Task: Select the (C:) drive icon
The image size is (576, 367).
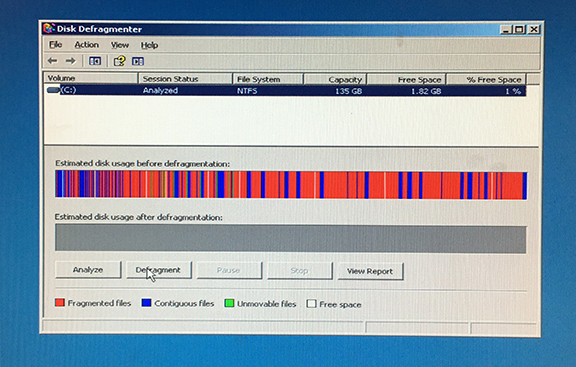Action: (53, 90)
